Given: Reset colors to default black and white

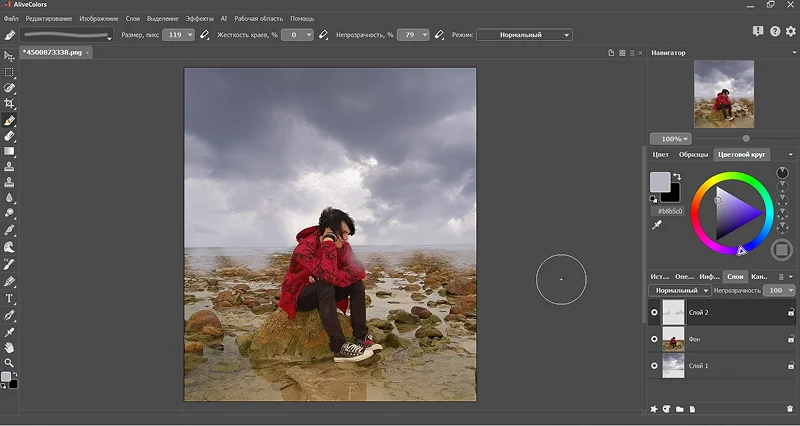Looking at the screenshot, I should (x=654, y=199).
